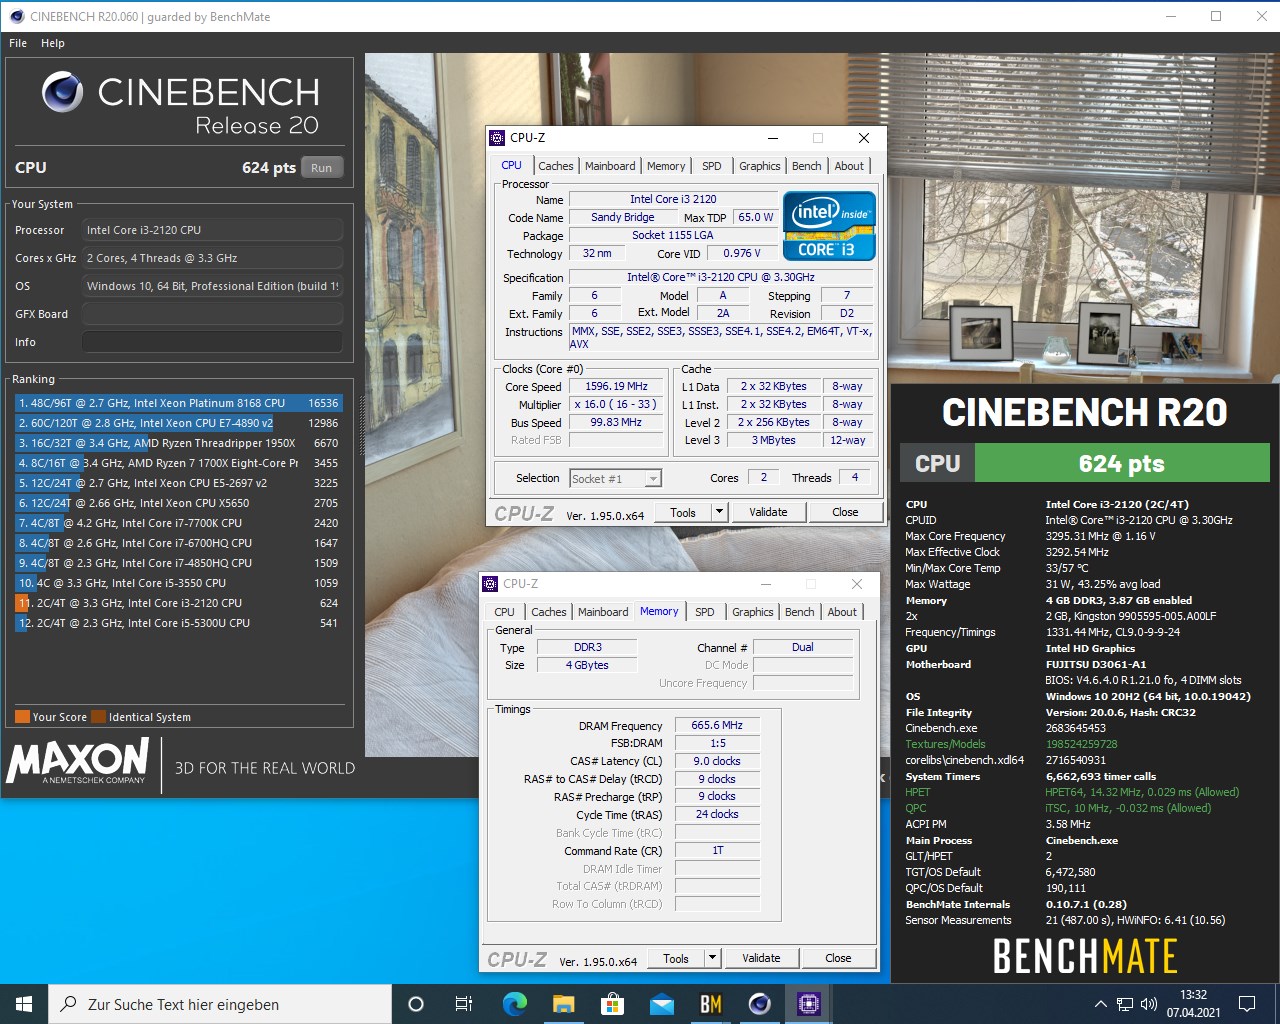Viewport: 1280px width, 1024px height.
Task: Switch to Caches tab in lower CPU-Z
Action: click(549, 612)
